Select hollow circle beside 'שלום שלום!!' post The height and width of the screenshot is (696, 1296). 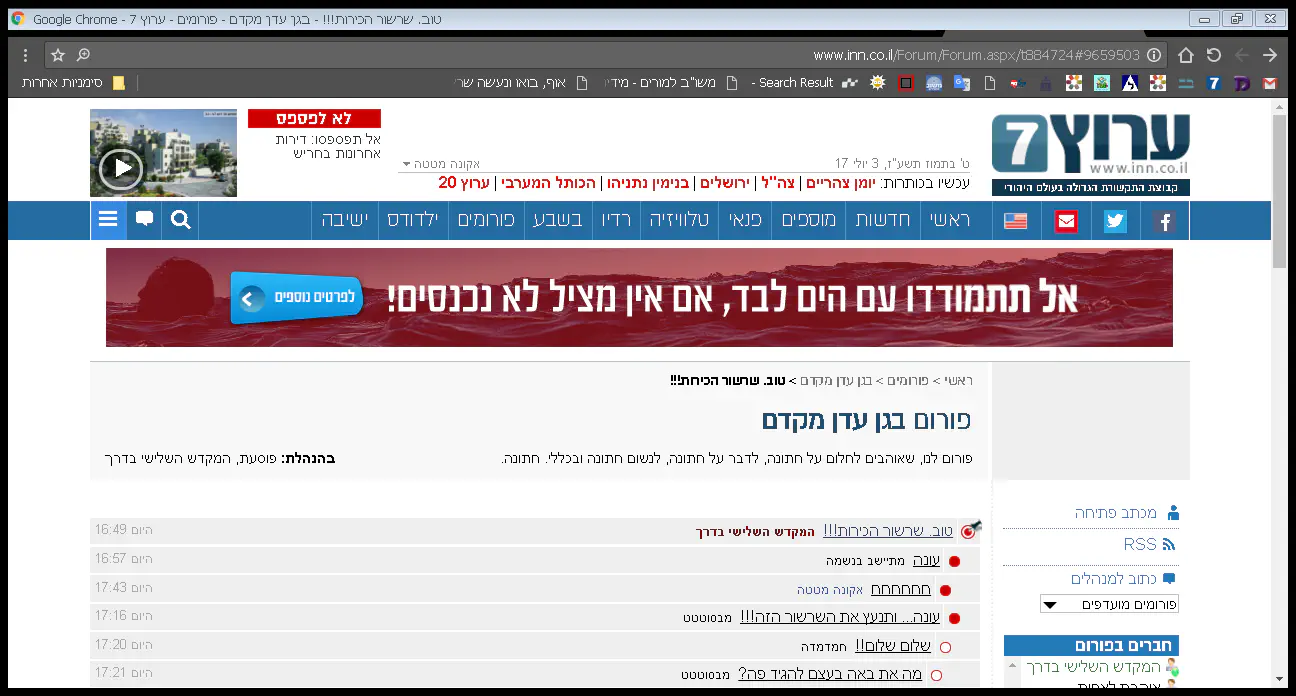coord(945,647)
